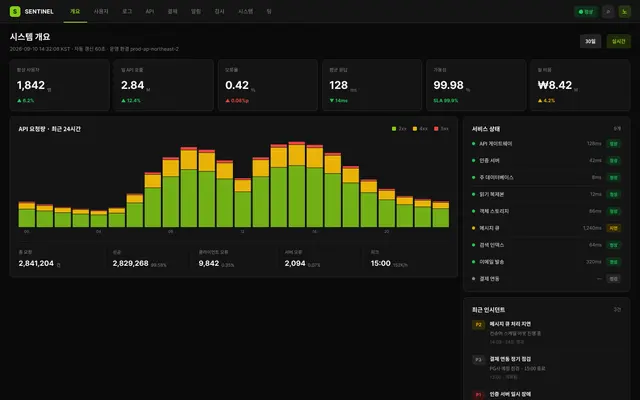The width and height of the screenshot is (640, 400).
Task: Click the 2,841,204 total requests value
Action: (x=36, y=263)
